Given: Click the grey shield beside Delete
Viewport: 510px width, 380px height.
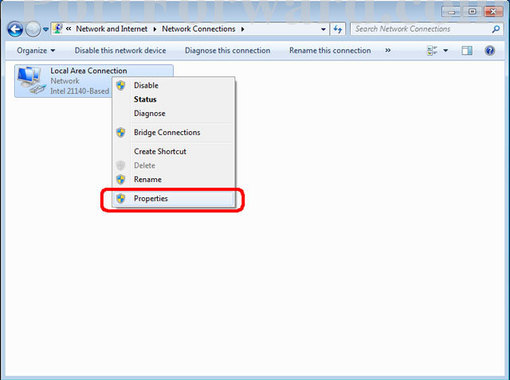Looking at the screenshot, I should pos(121,165).
